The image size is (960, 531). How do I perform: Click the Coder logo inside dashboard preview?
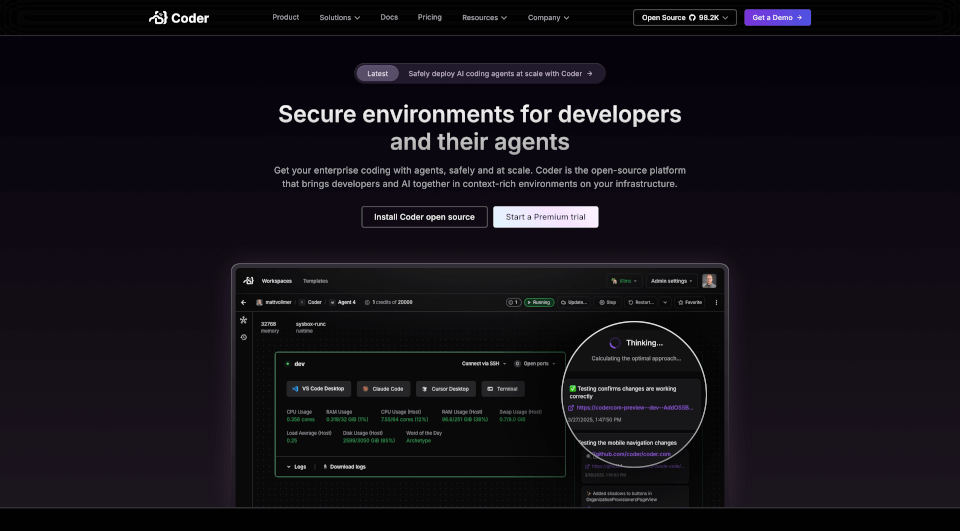[x=248, y=281]
